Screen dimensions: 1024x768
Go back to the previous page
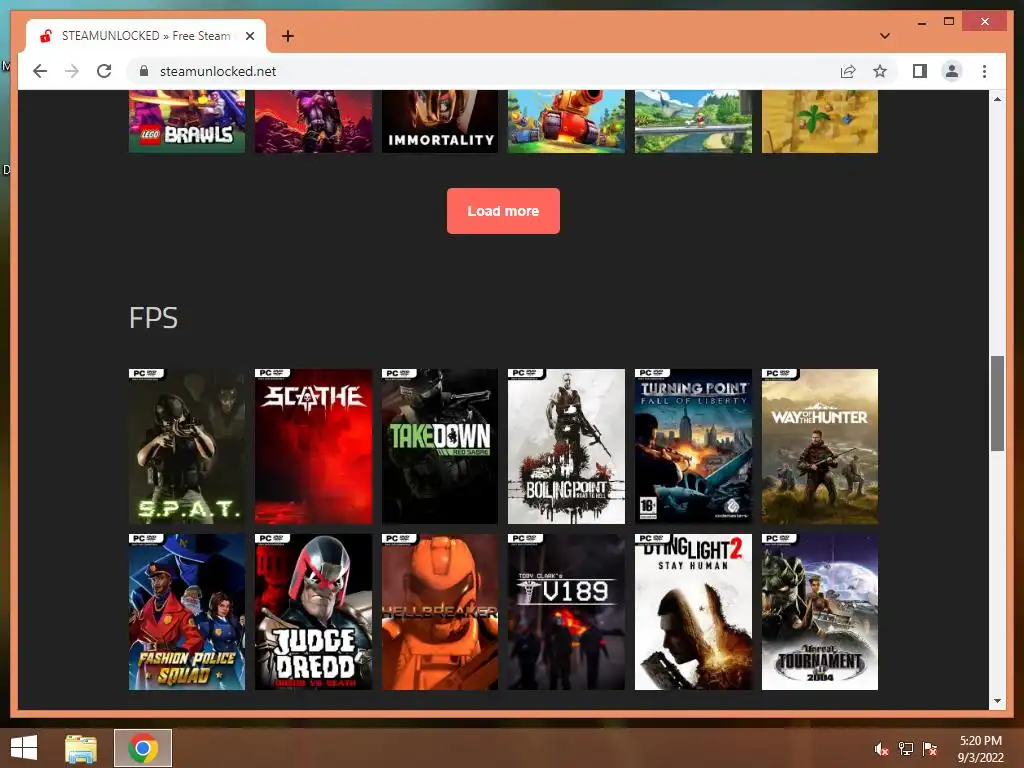pos(40,71)
